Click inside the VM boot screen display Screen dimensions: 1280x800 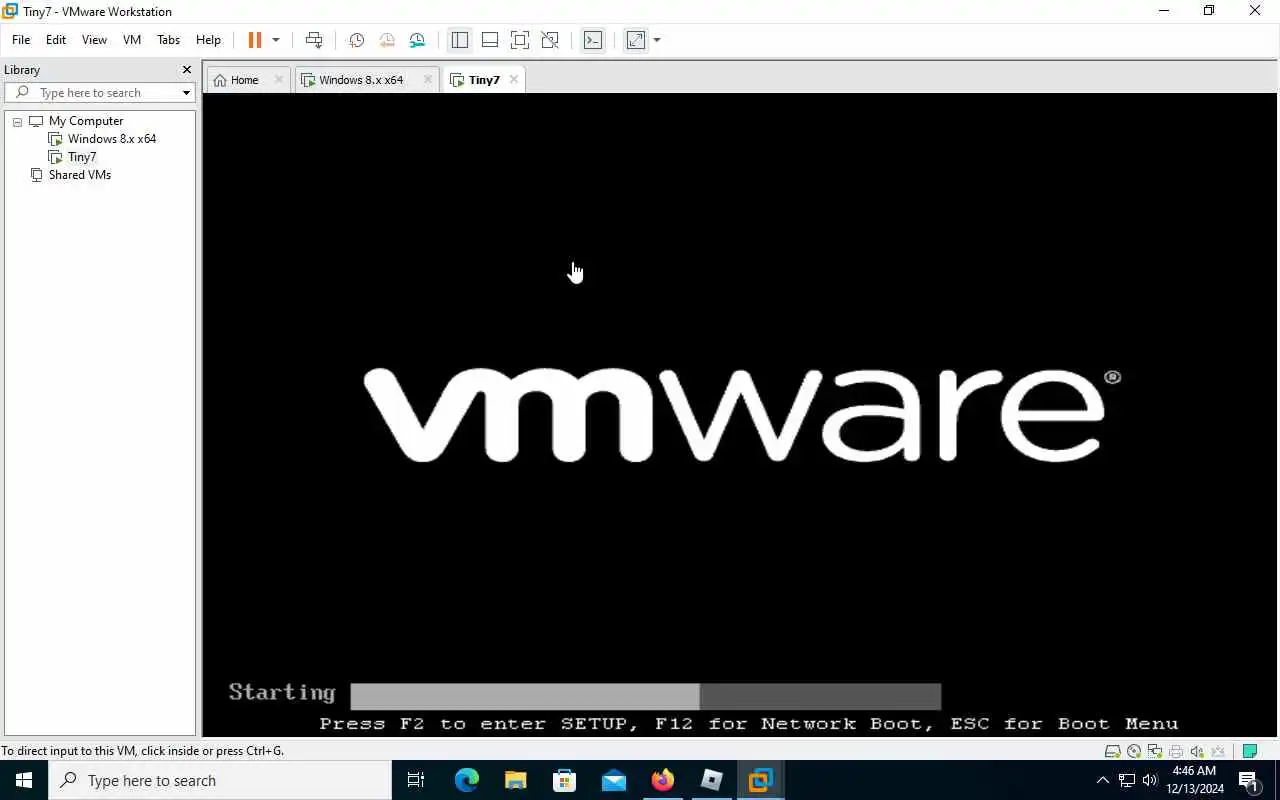741,415
